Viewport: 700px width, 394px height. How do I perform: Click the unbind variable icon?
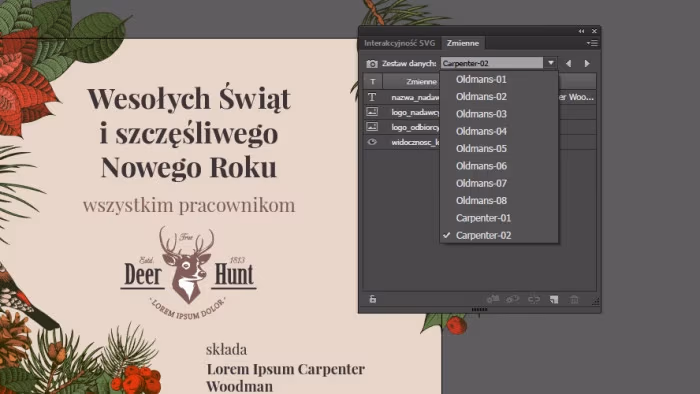pos(534,299)
